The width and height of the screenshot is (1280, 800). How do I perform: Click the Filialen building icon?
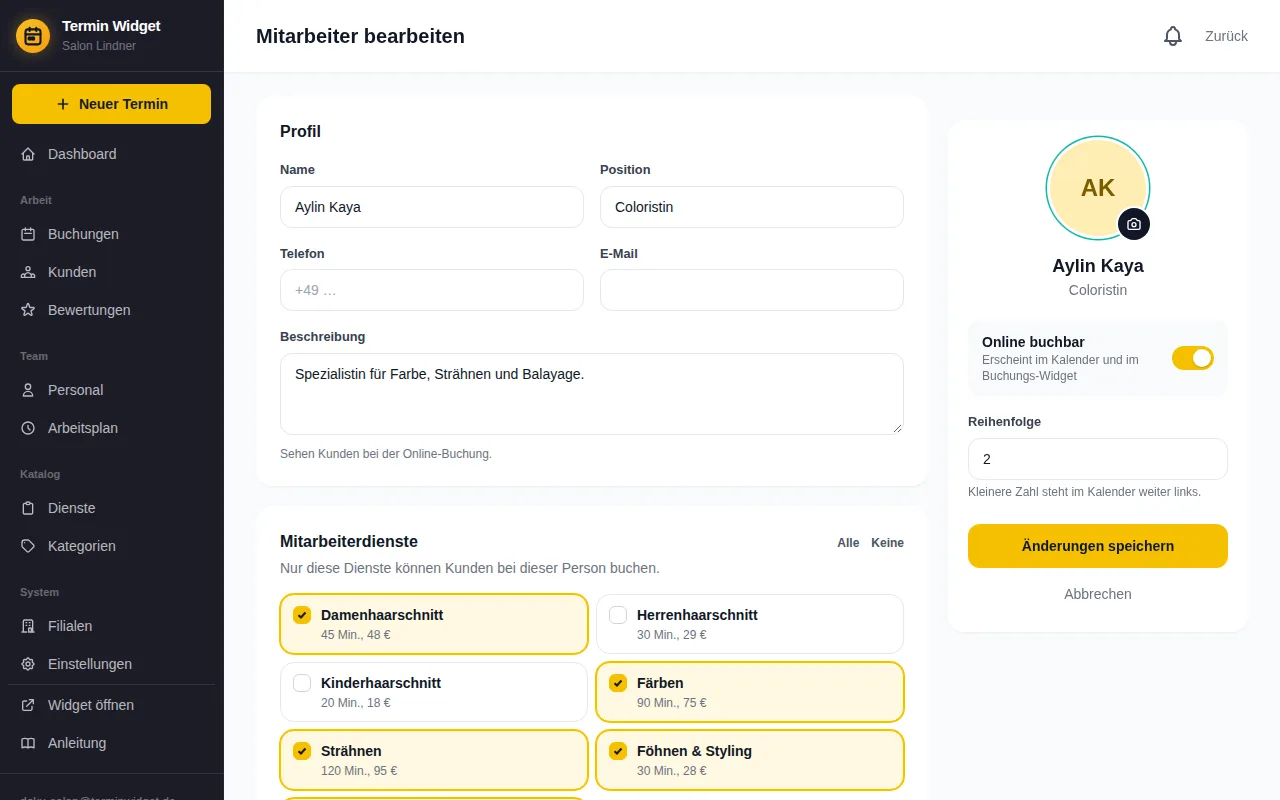coord(28,626)
